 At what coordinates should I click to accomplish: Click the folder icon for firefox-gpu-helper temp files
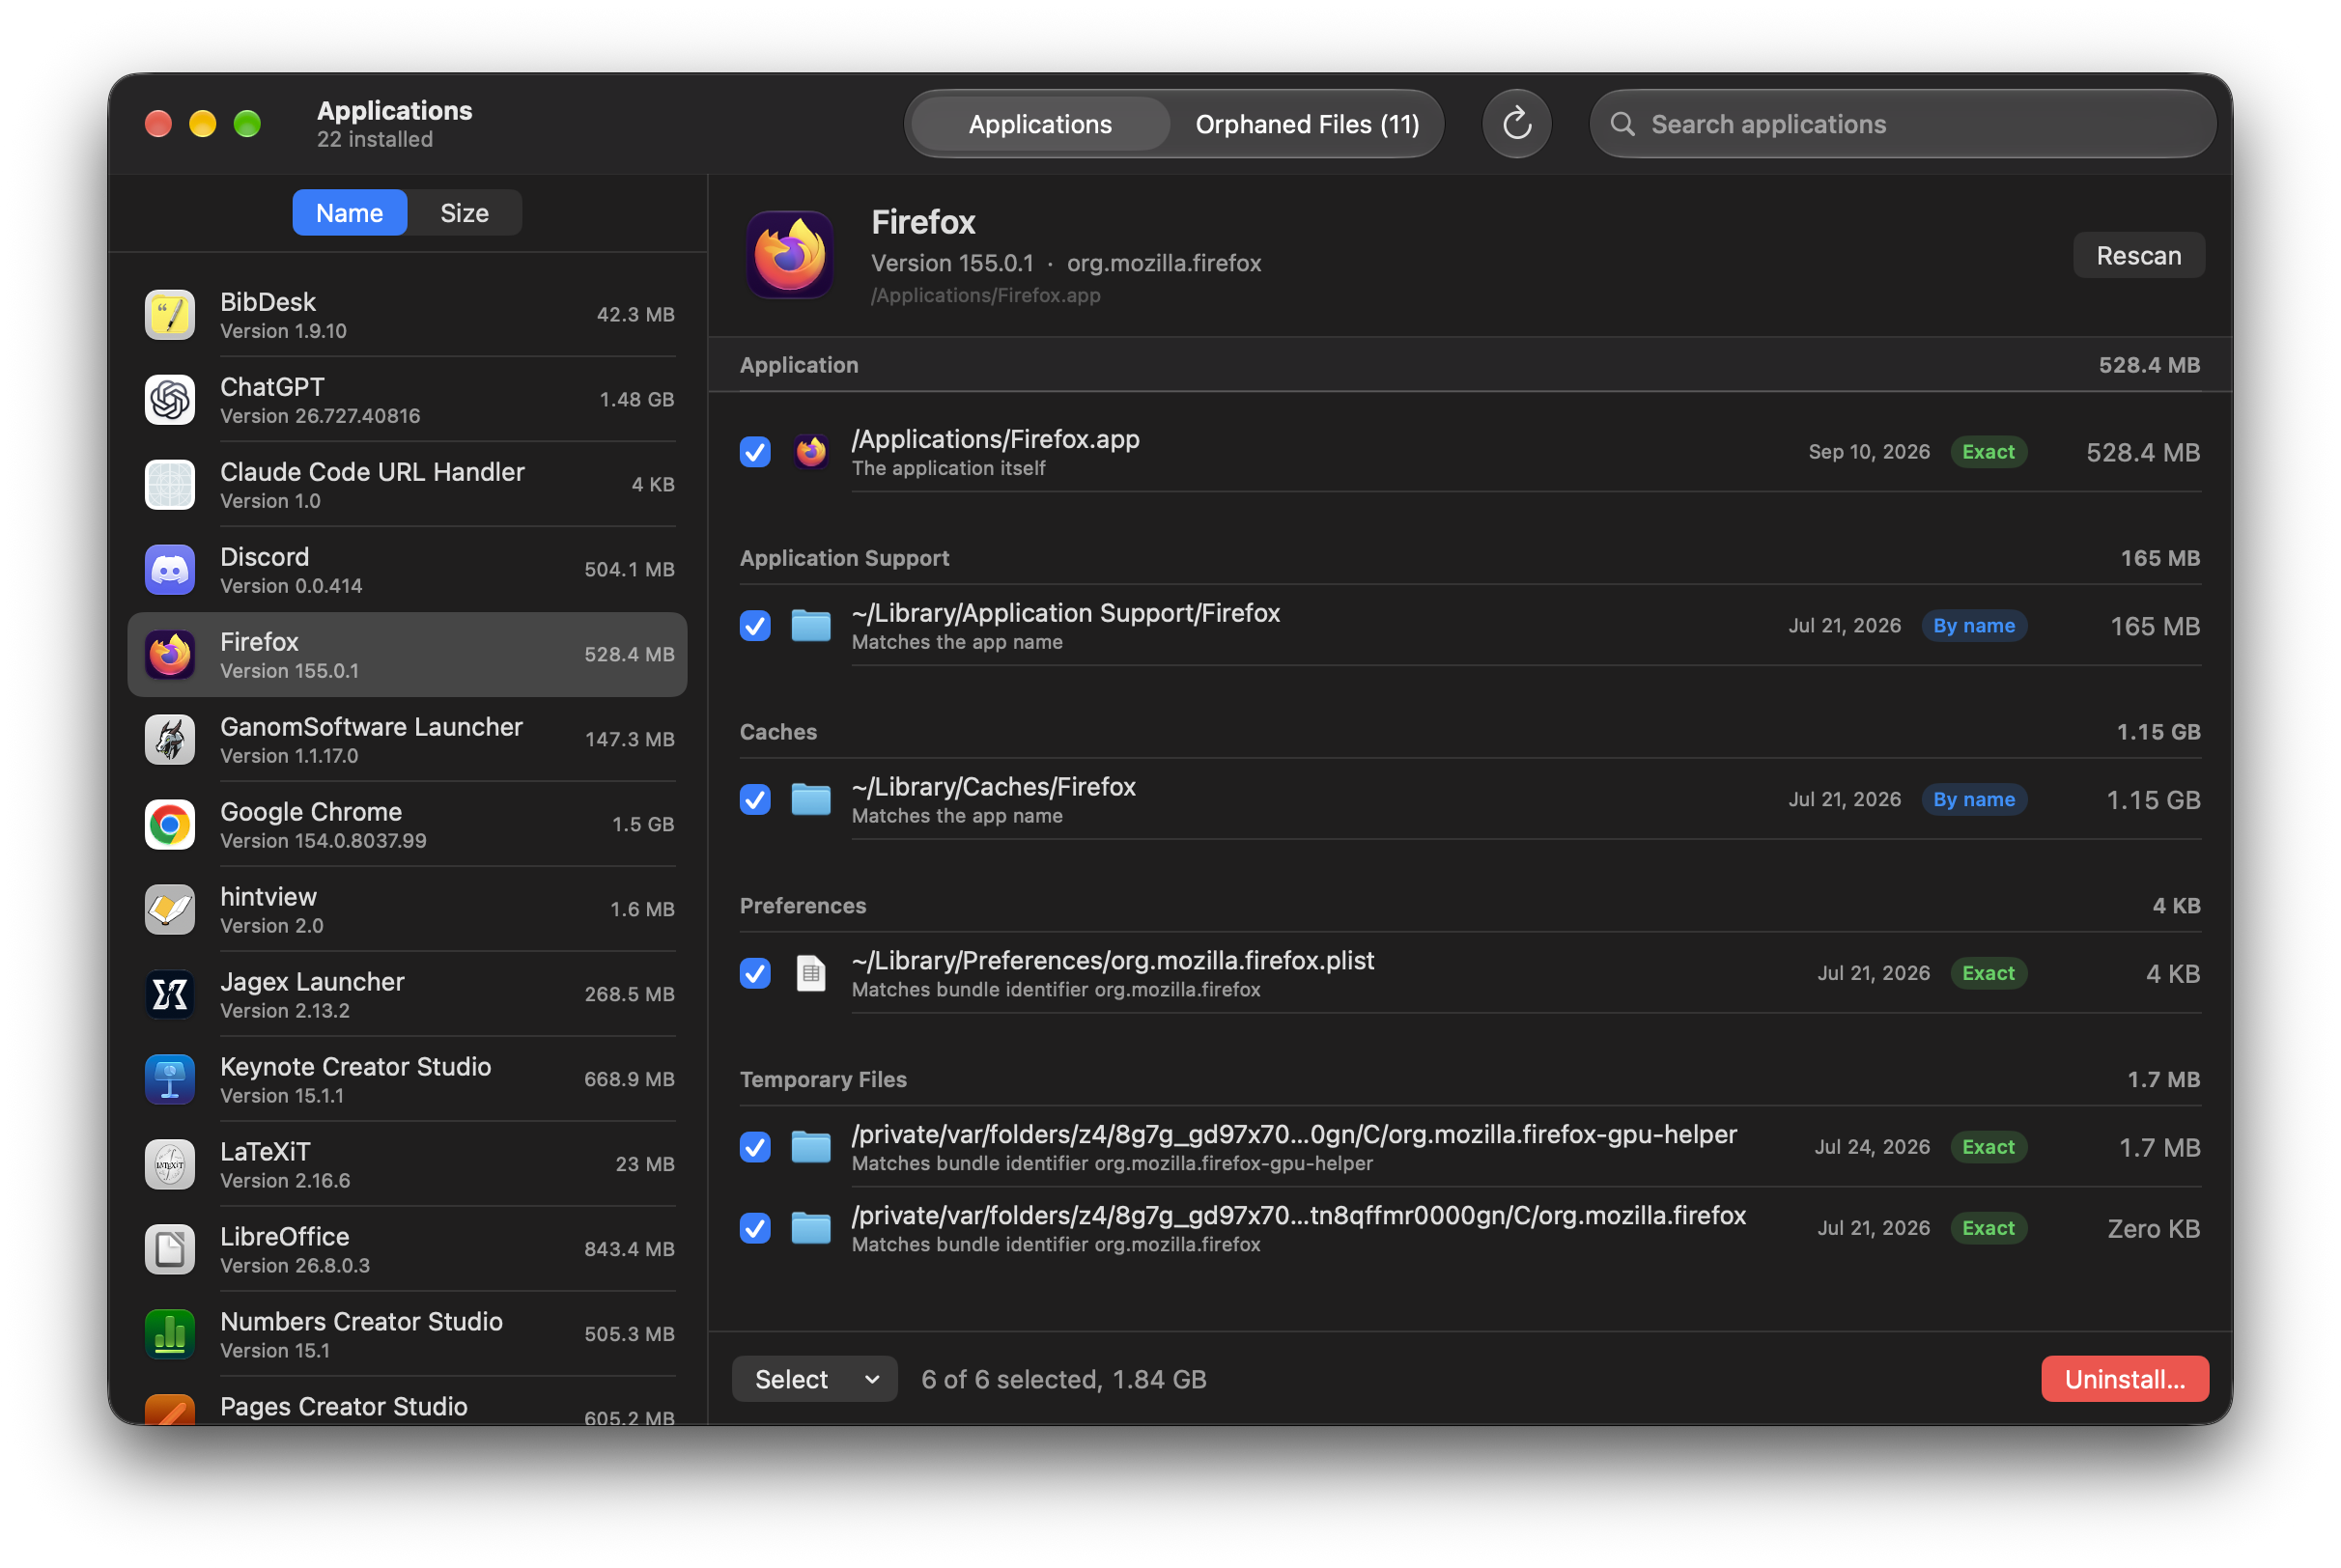(x=811, y=1147)
